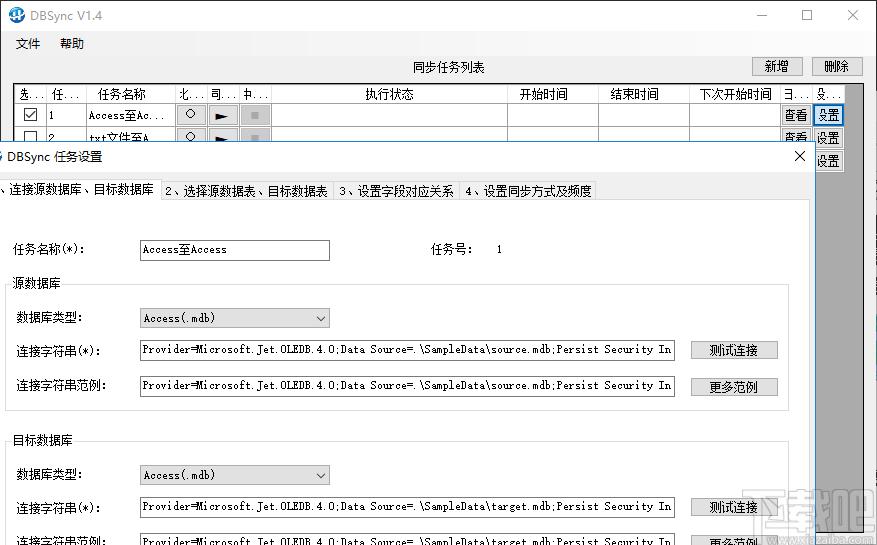877x545 pixels.
Task: Click the 下次开始时间 column header
Action: click(734, 94)
